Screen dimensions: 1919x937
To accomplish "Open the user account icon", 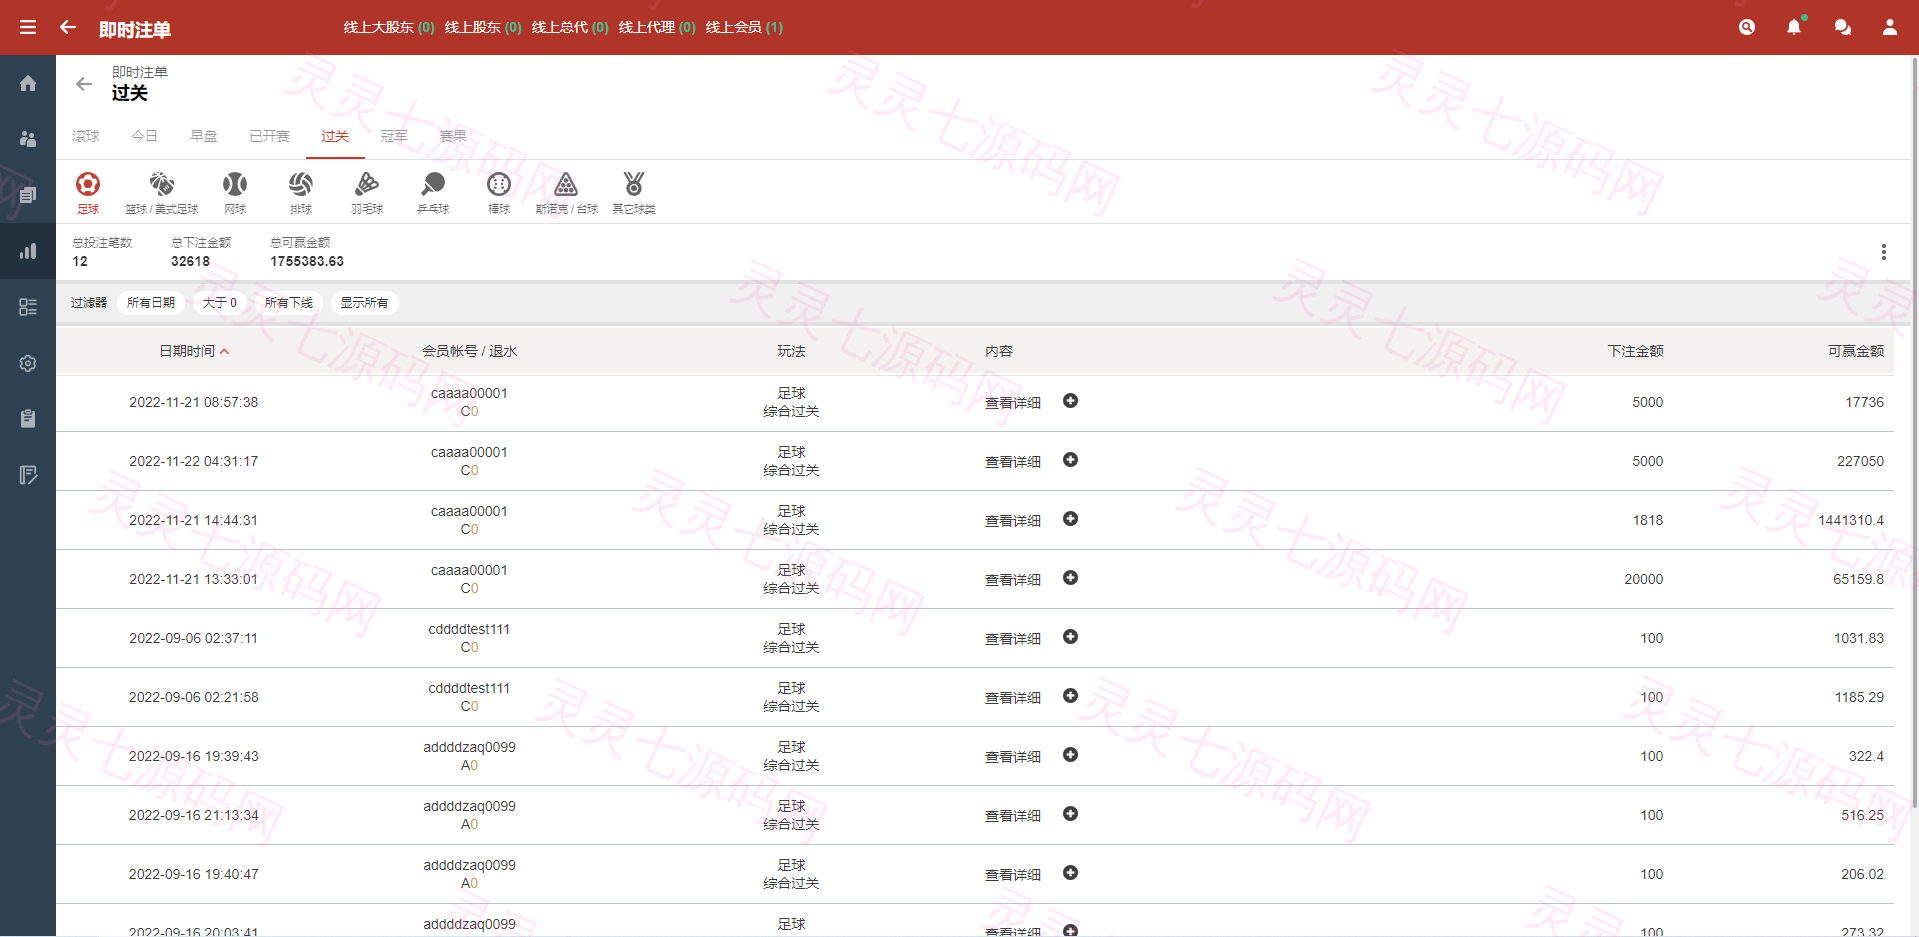I will (1890, 27).
